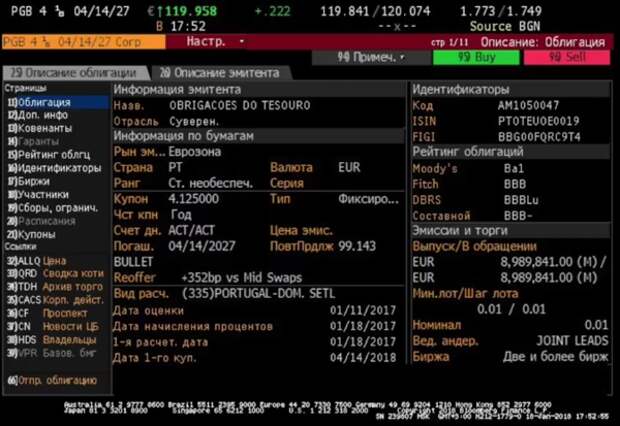620x426 pixels.
Task: Click the Source BGN label
Action: [x=505, y=27]
